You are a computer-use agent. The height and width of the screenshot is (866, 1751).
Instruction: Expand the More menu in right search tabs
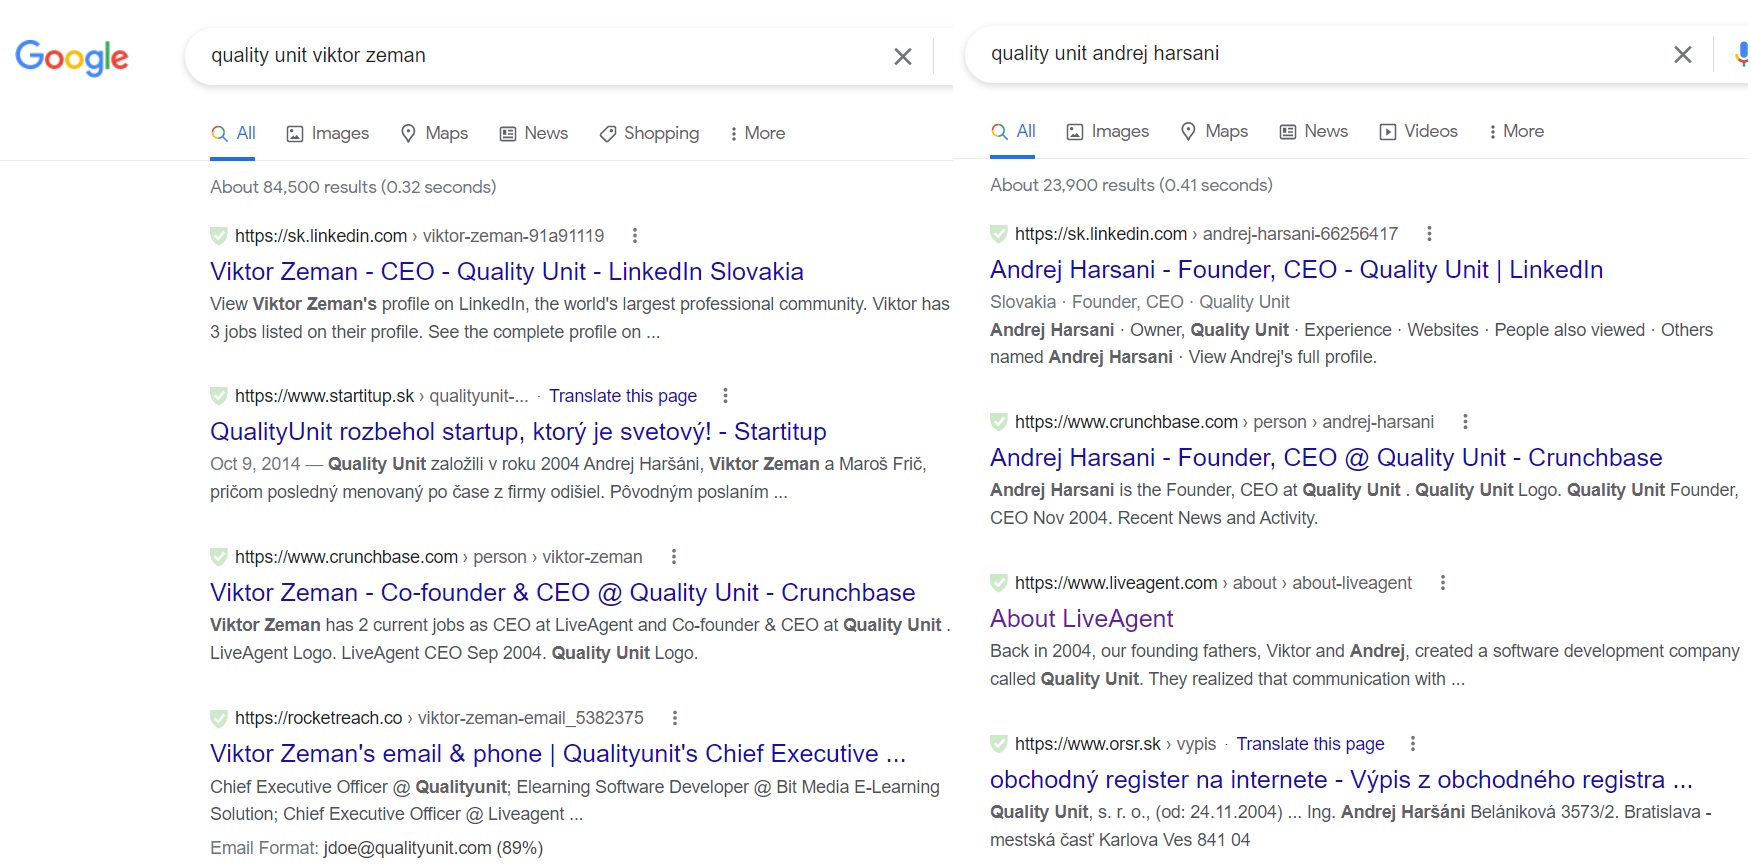tap(1516, 132)
